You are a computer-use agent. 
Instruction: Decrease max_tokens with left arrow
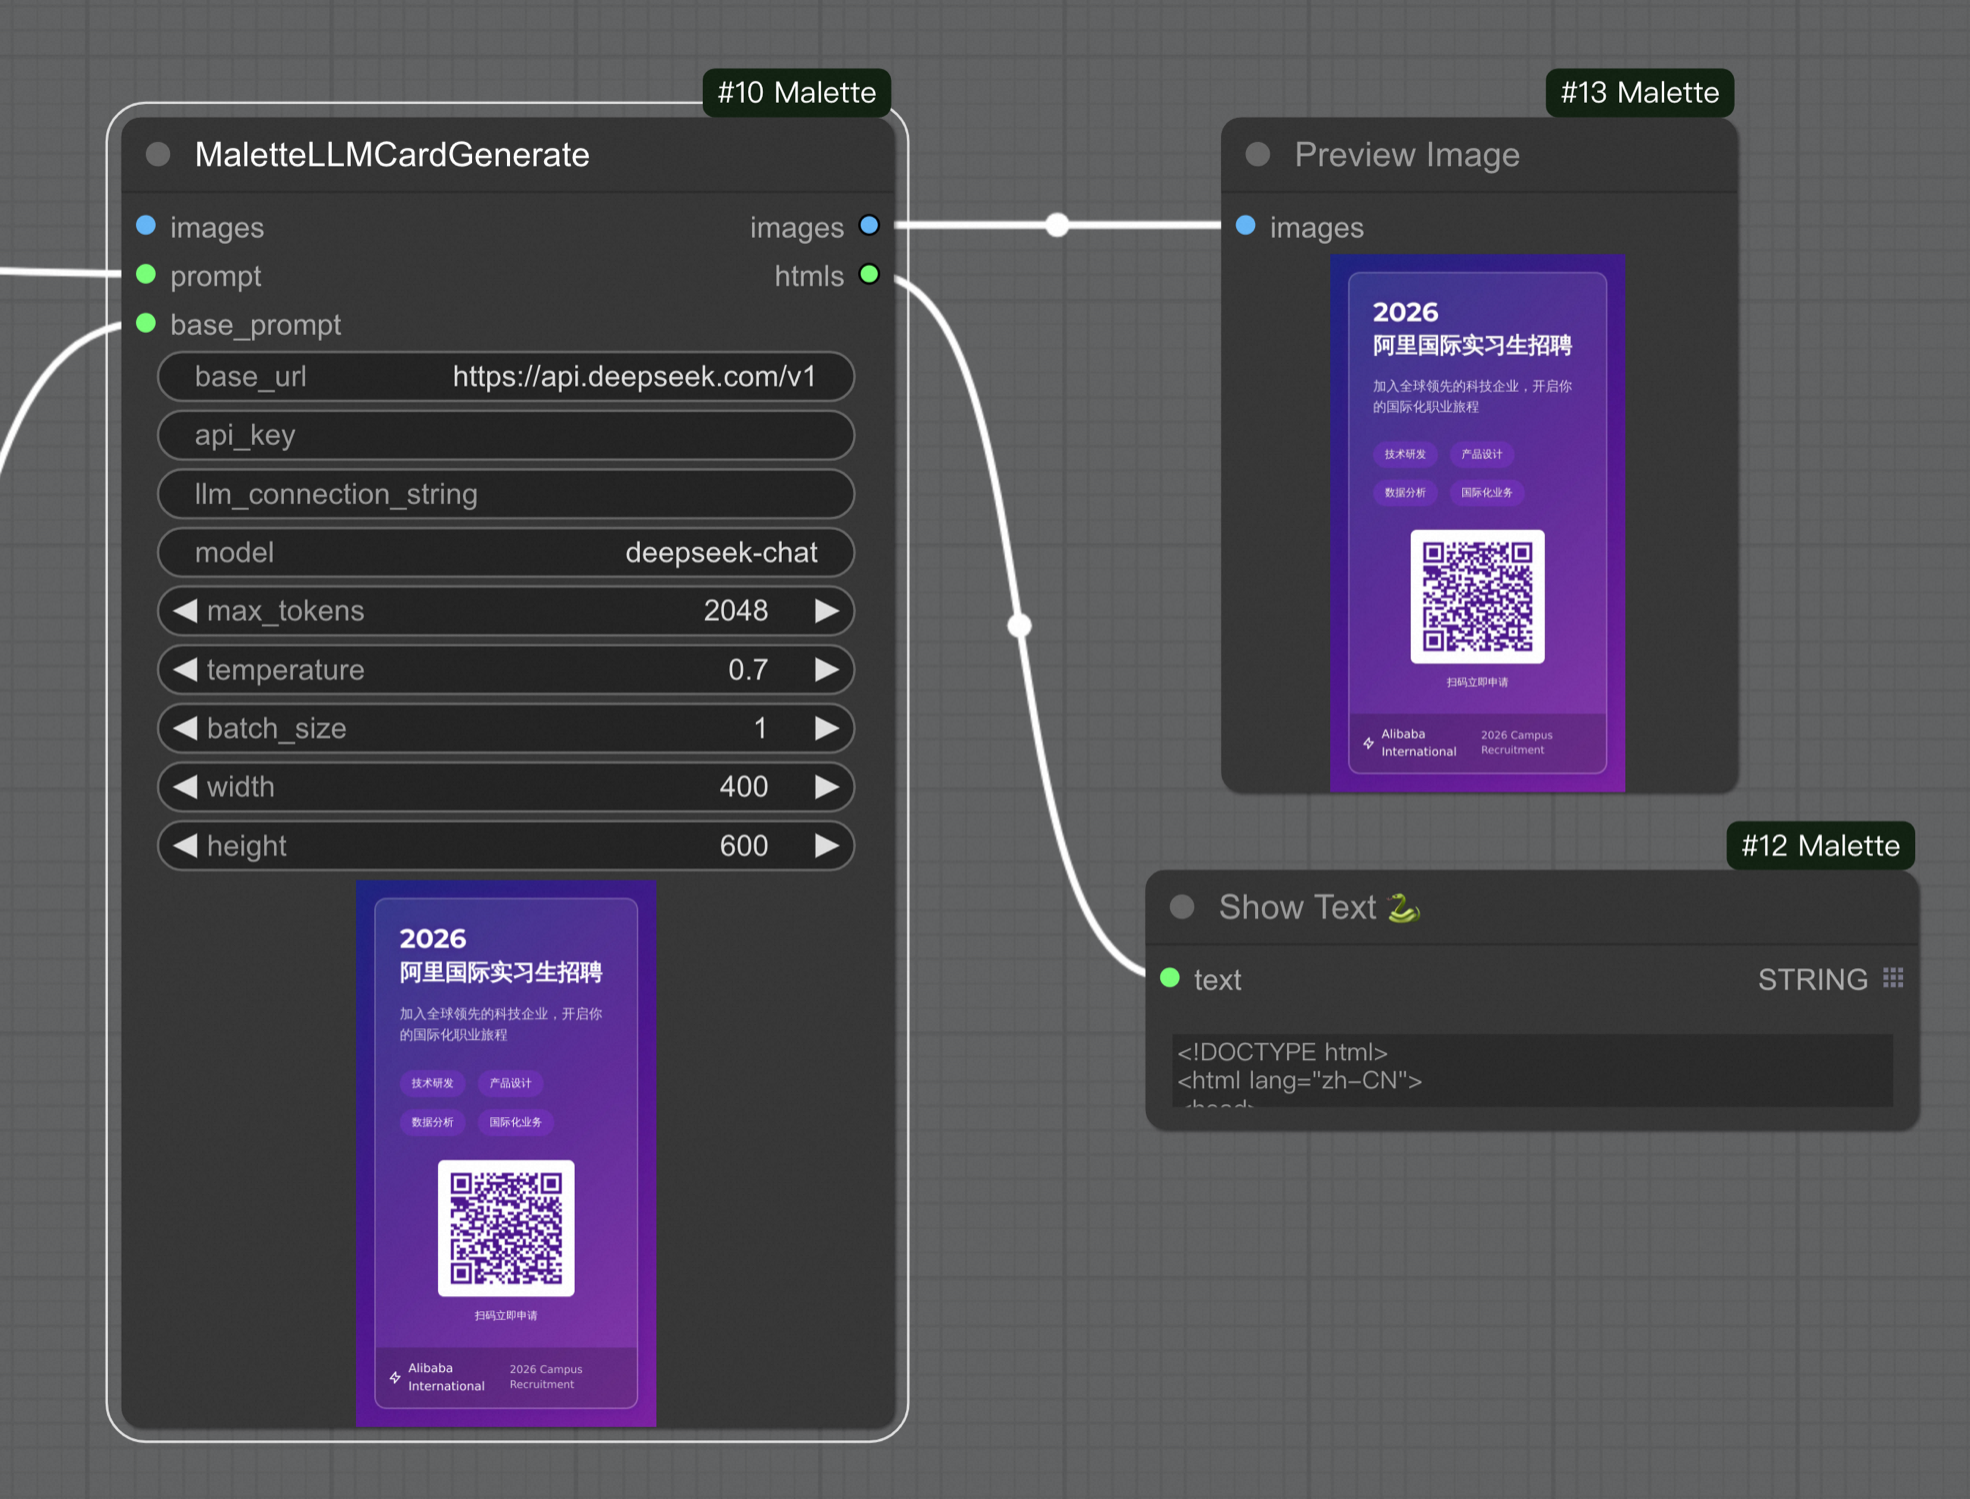tap(185, 611)
